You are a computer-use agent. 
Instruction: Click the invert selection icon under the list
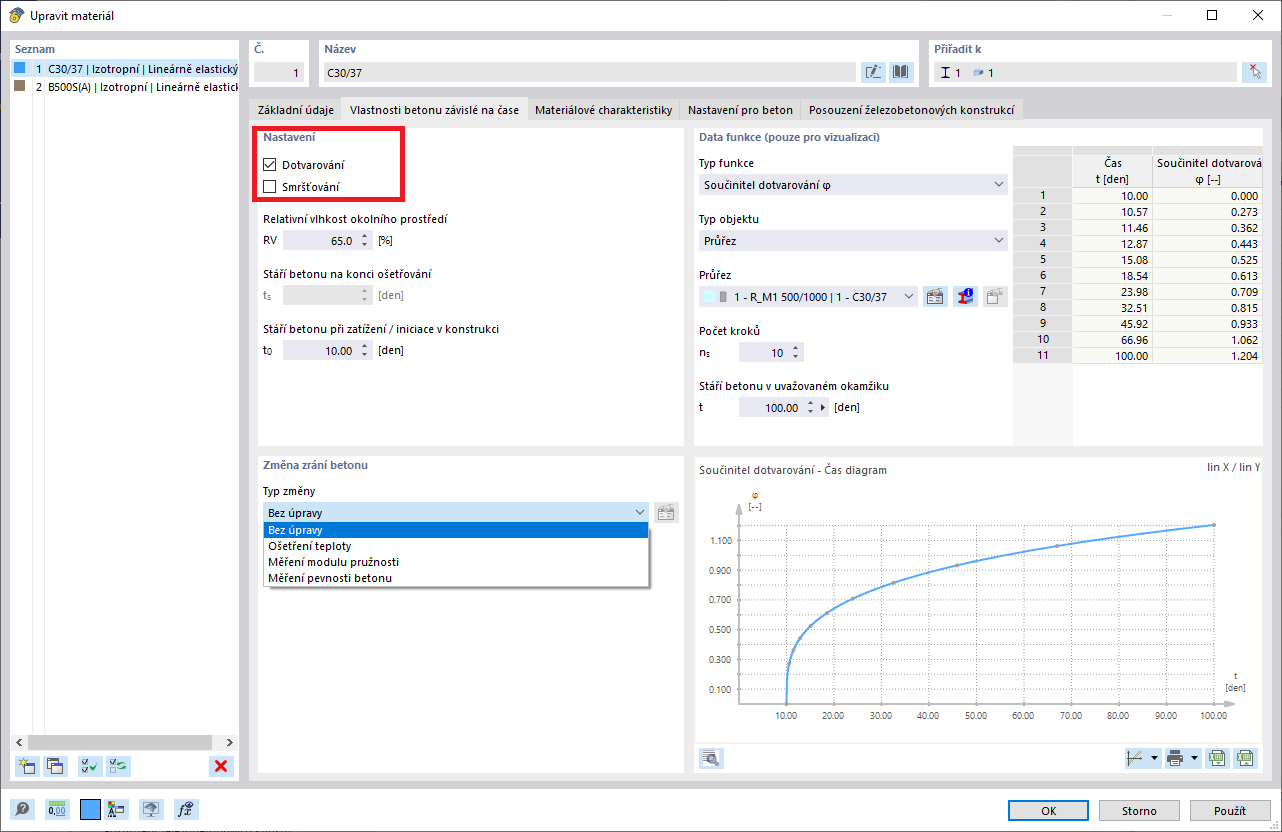119,766
